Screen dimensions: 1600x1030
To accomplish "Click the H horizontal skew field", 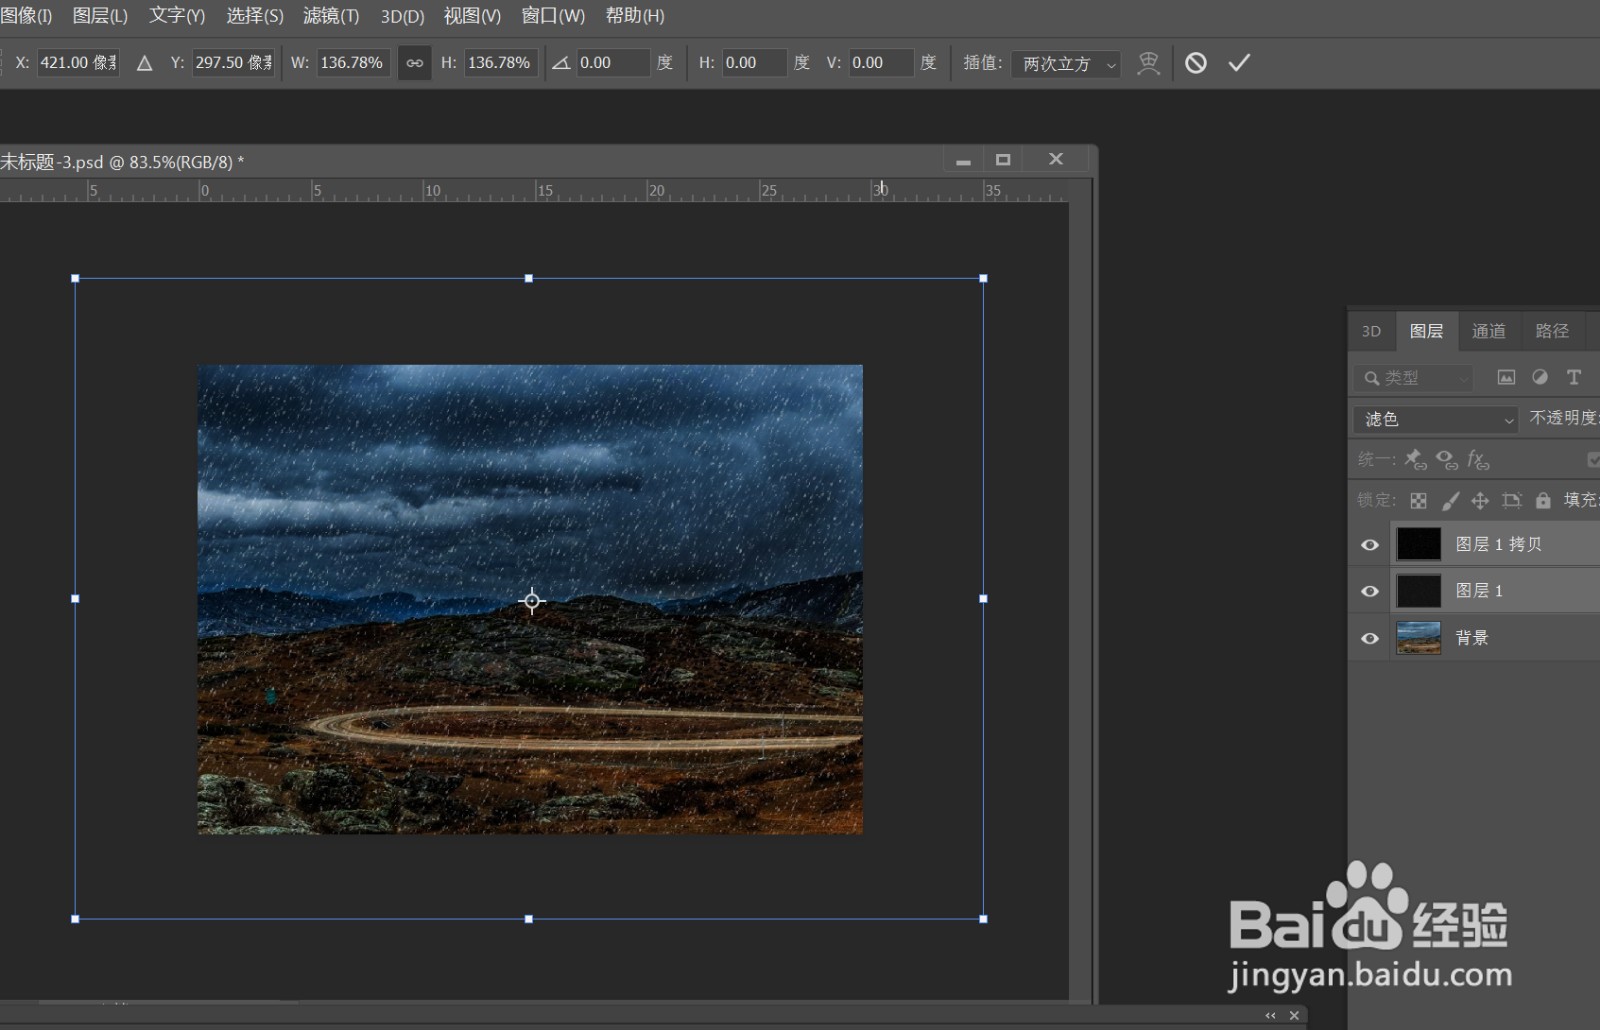I will pyautogui.click(x=754, y=63).
